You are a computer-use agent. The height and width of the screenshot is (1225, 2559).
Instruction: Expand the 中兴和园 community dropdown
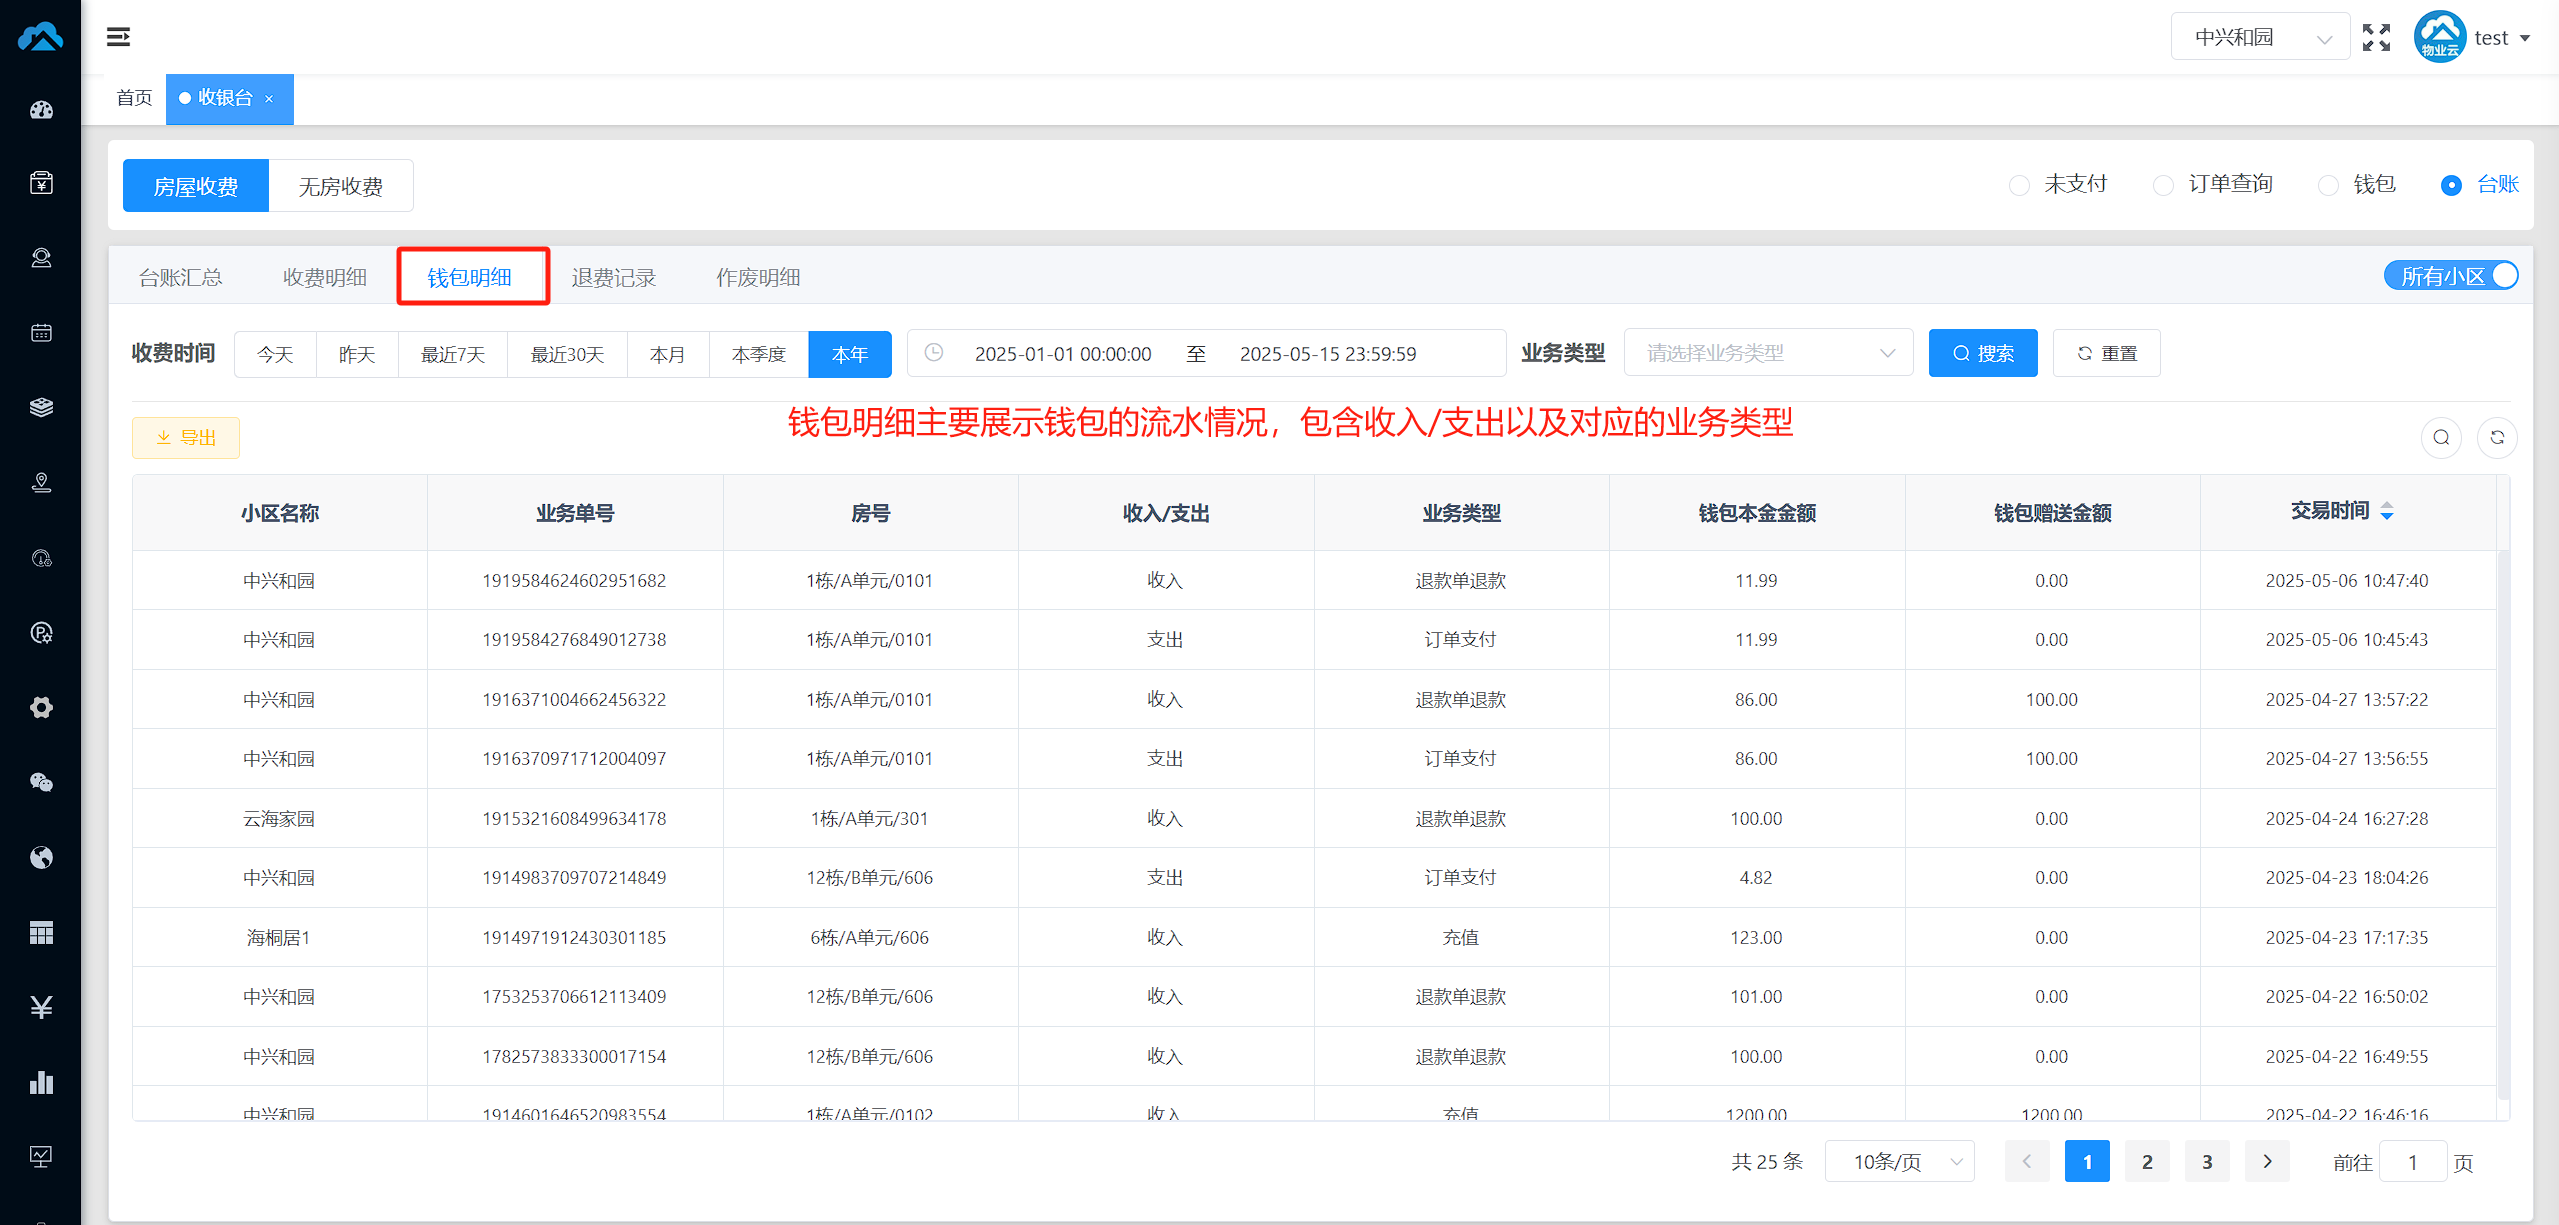[2260, 37]
